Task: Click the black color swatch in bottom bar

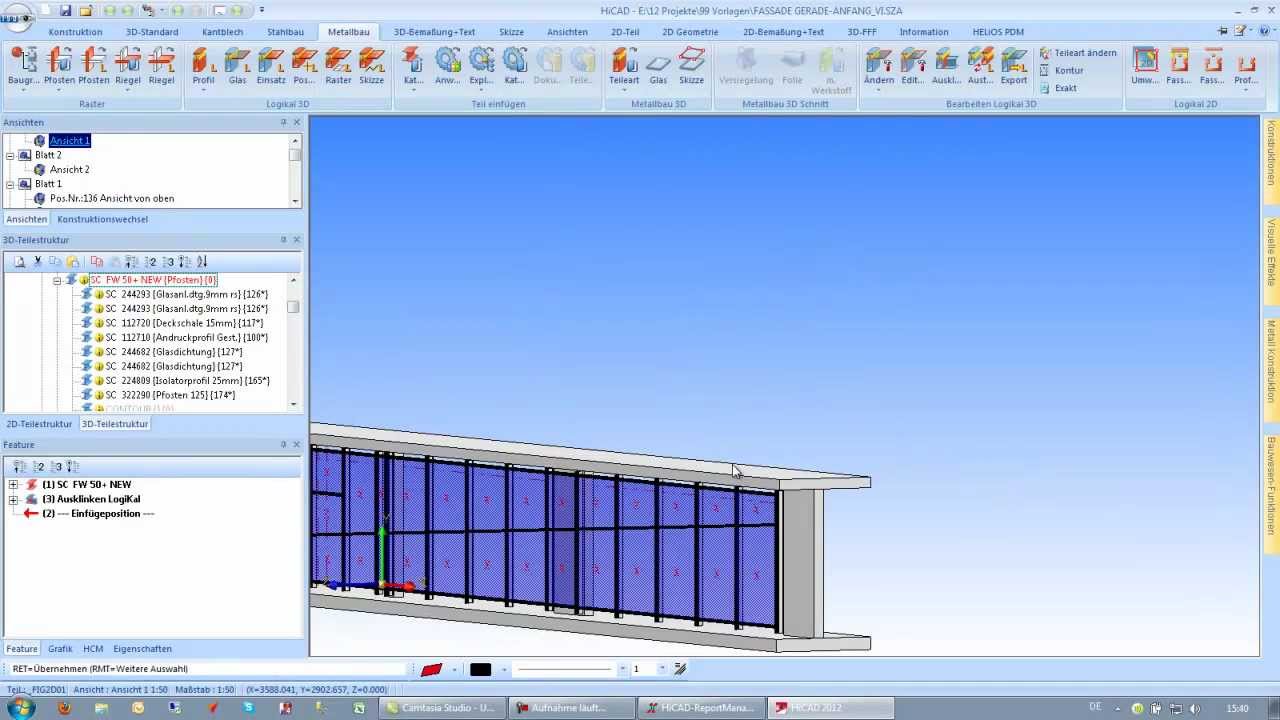Action: click(481, 669)
